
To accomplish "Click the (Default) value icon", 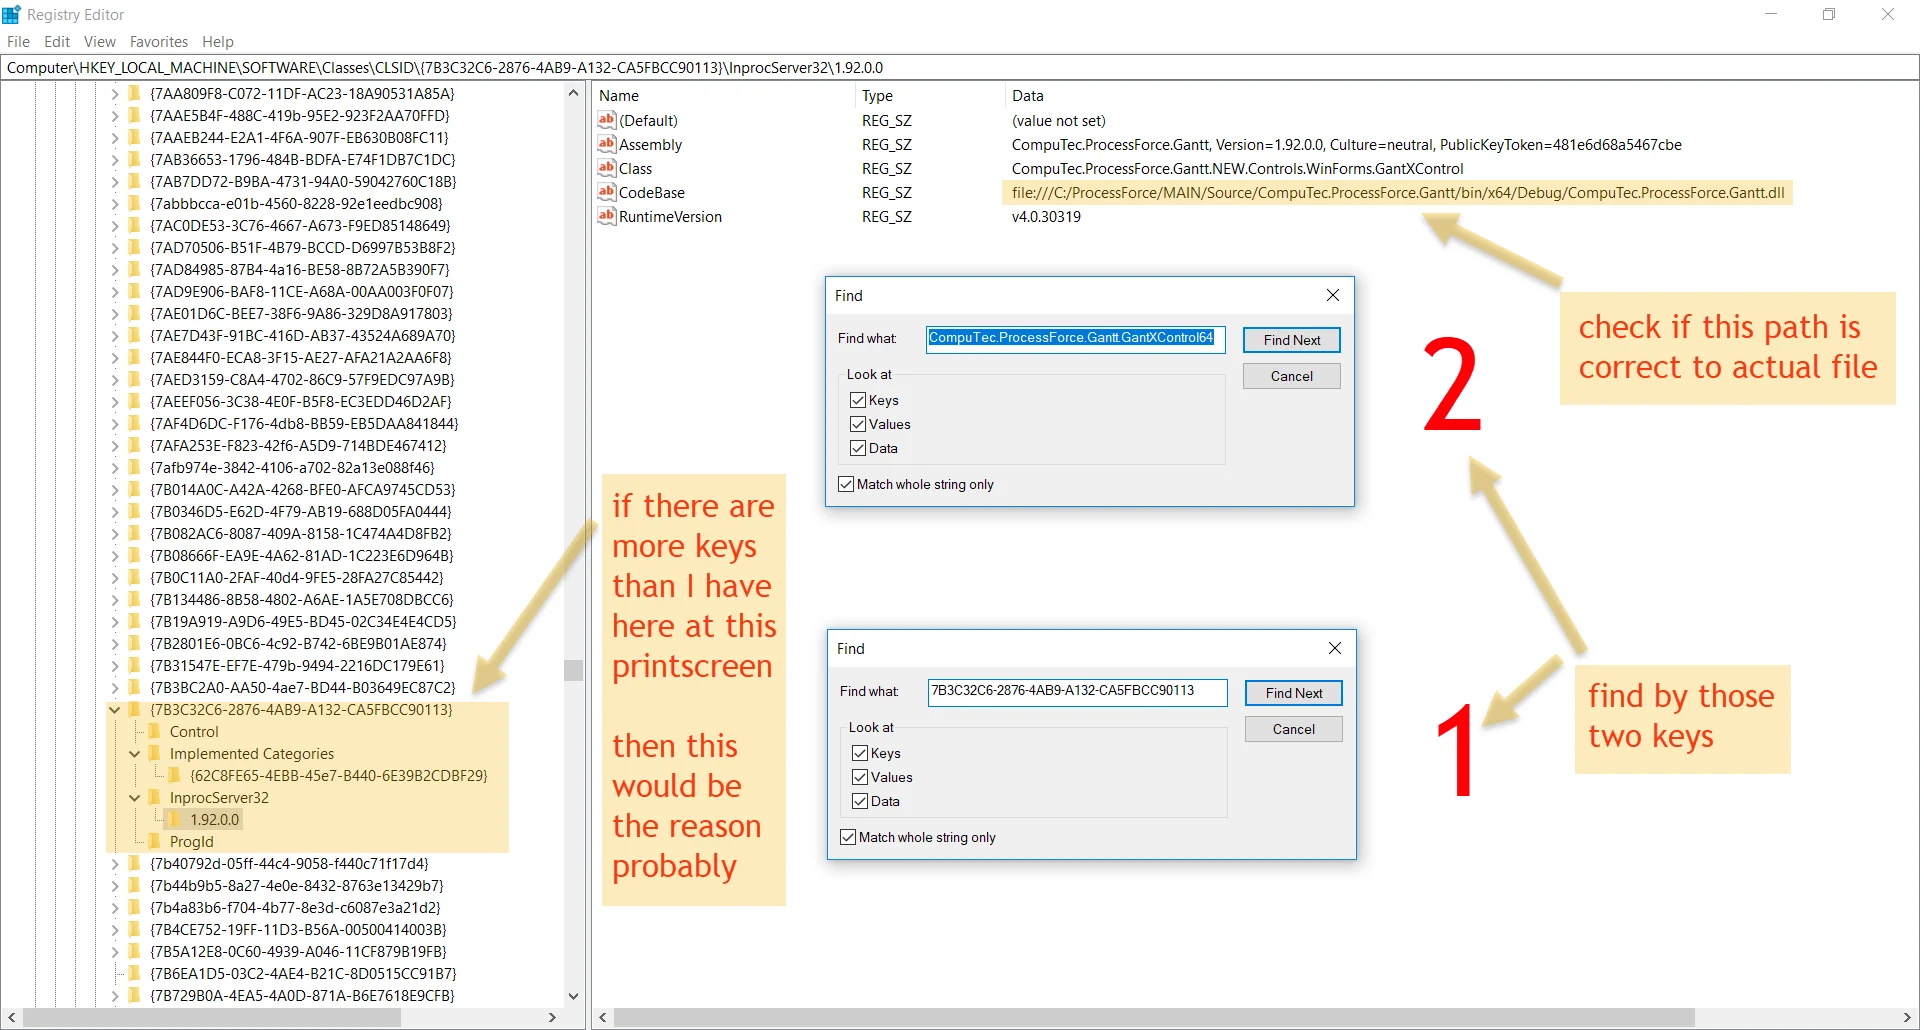I will point(607,120).
